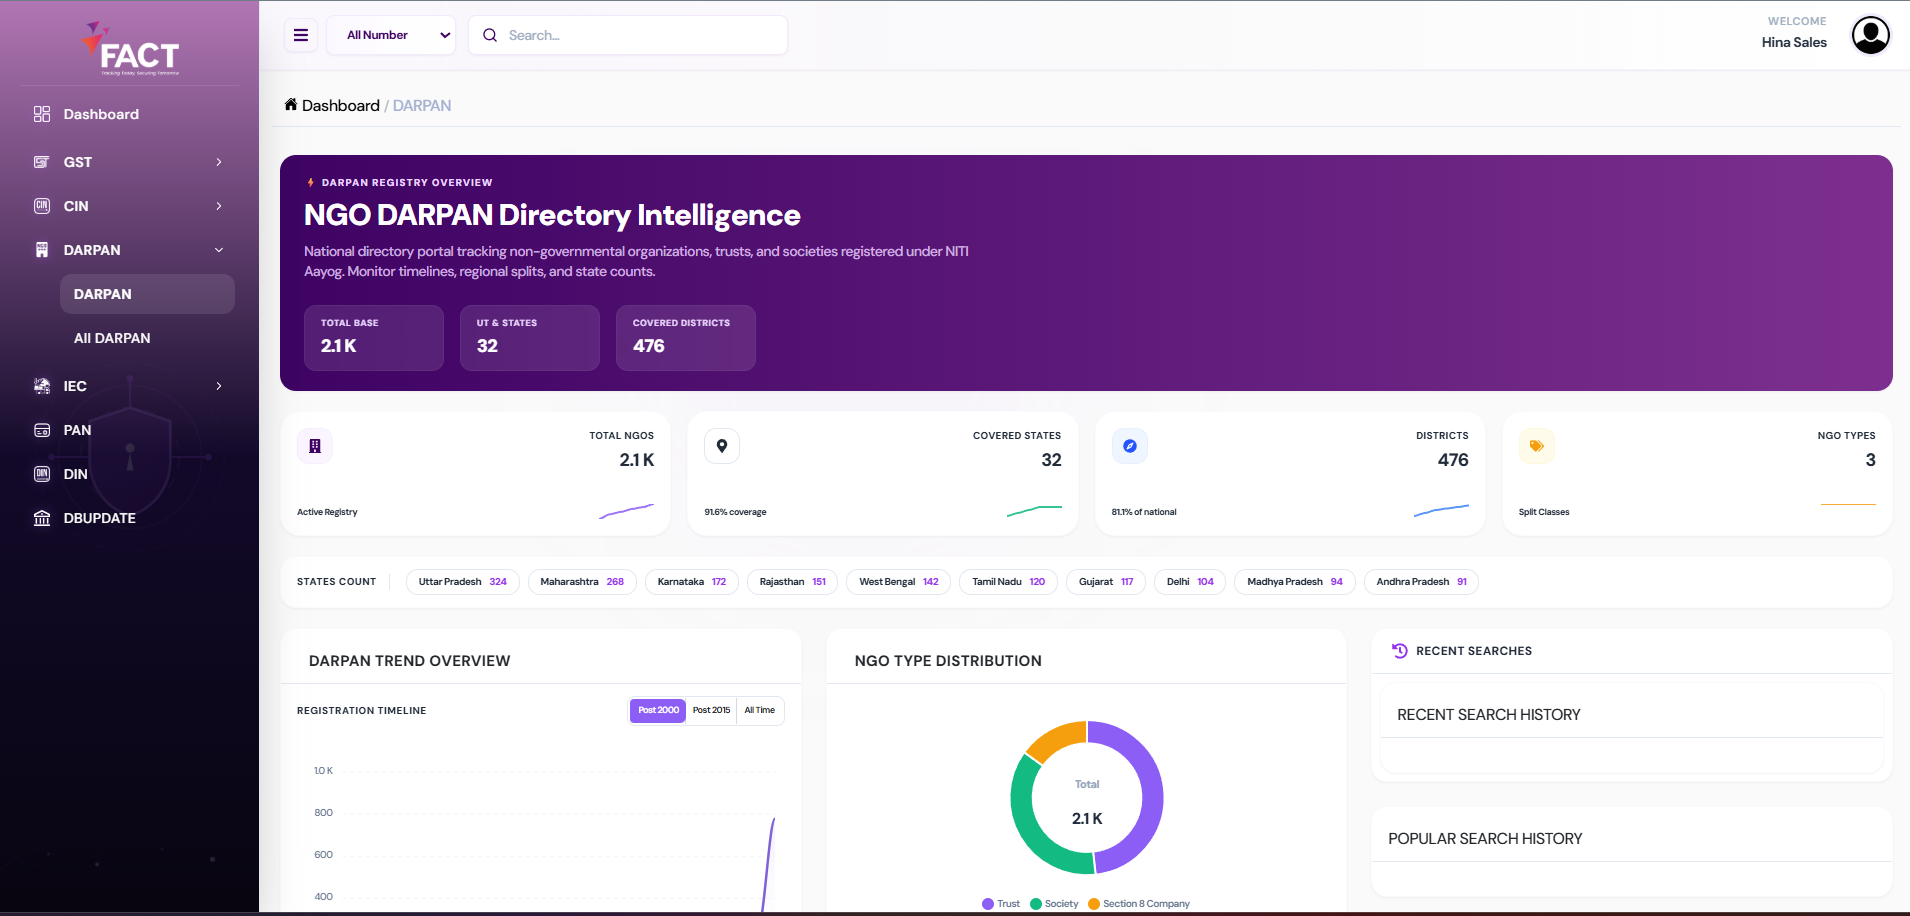Click the search magnifier icon
1910x916 pixels.
click(x=490, y=35)
